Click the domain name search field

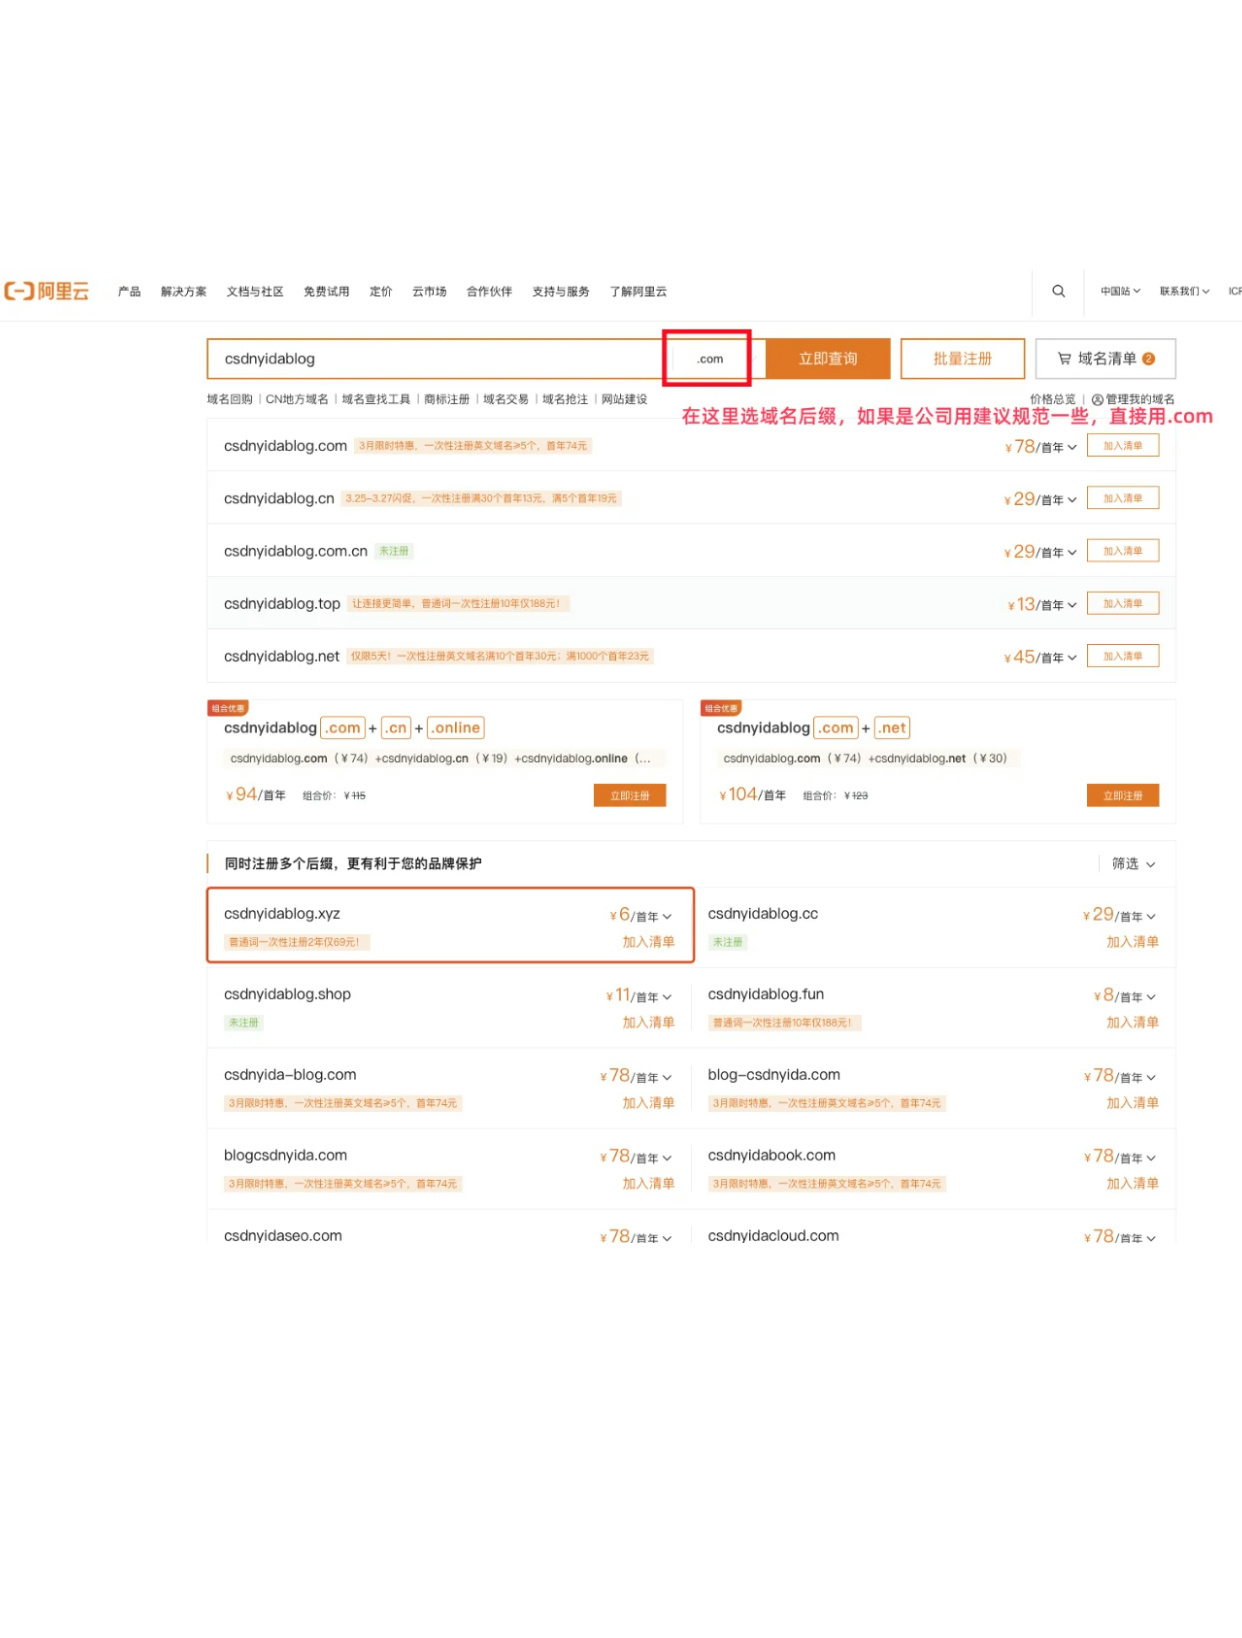coord(437,358)
